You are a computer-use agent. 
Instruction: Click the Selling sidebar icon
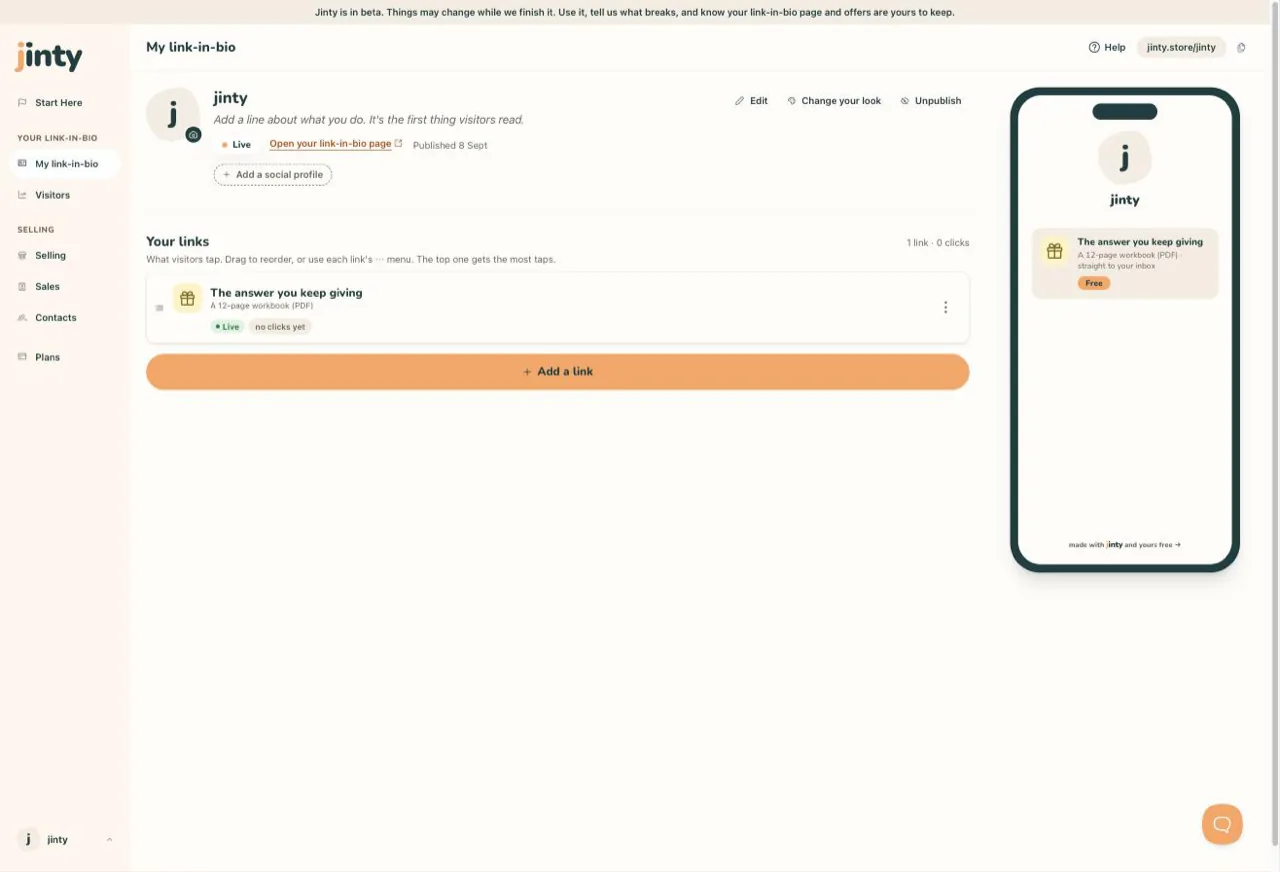(22, 255)
